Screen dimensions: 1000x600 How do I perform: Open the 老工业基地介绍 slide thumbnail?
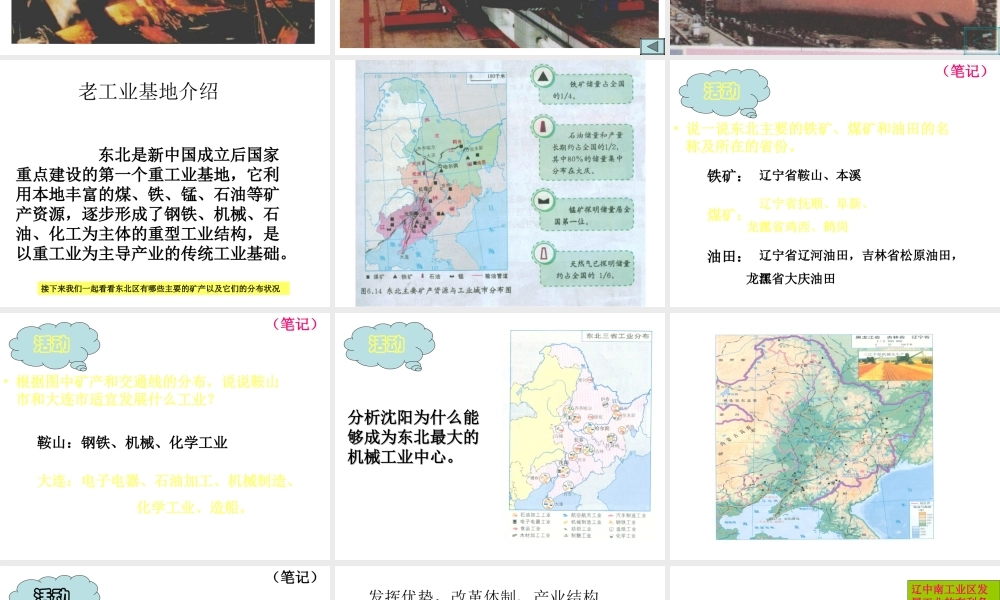[165, 183]
